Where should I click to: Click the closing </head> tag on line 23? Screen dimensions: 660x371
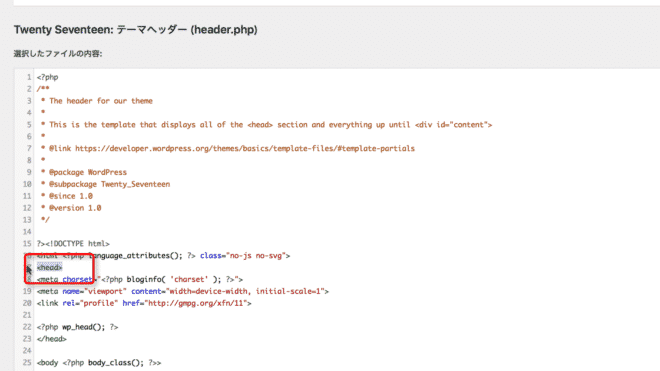tap(51, 339)
